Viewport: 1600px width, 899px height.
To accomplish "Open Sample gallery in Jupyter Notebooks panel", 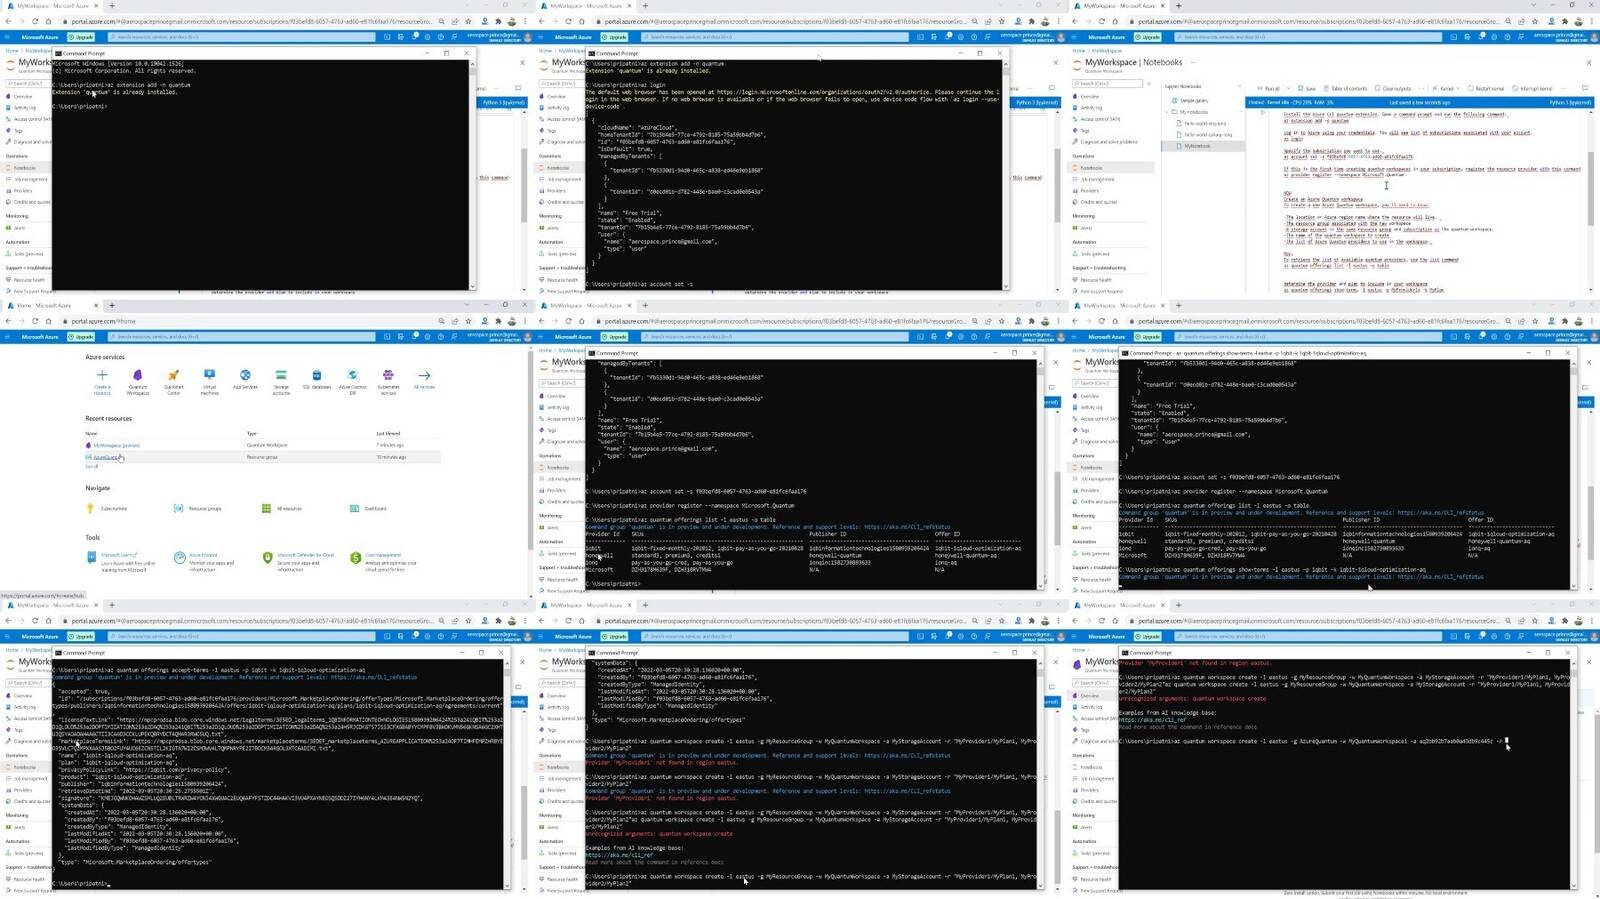I will coord(1191,100).
